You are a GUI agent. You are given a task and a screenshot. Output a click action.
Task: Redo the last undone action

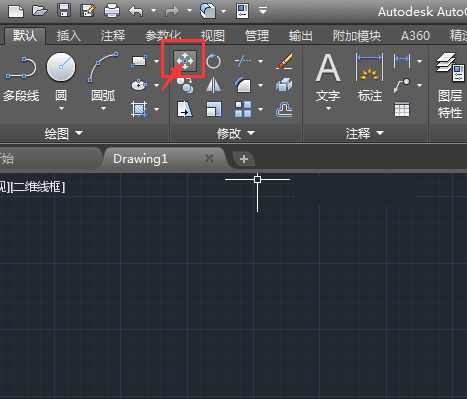tap(172, 12)
